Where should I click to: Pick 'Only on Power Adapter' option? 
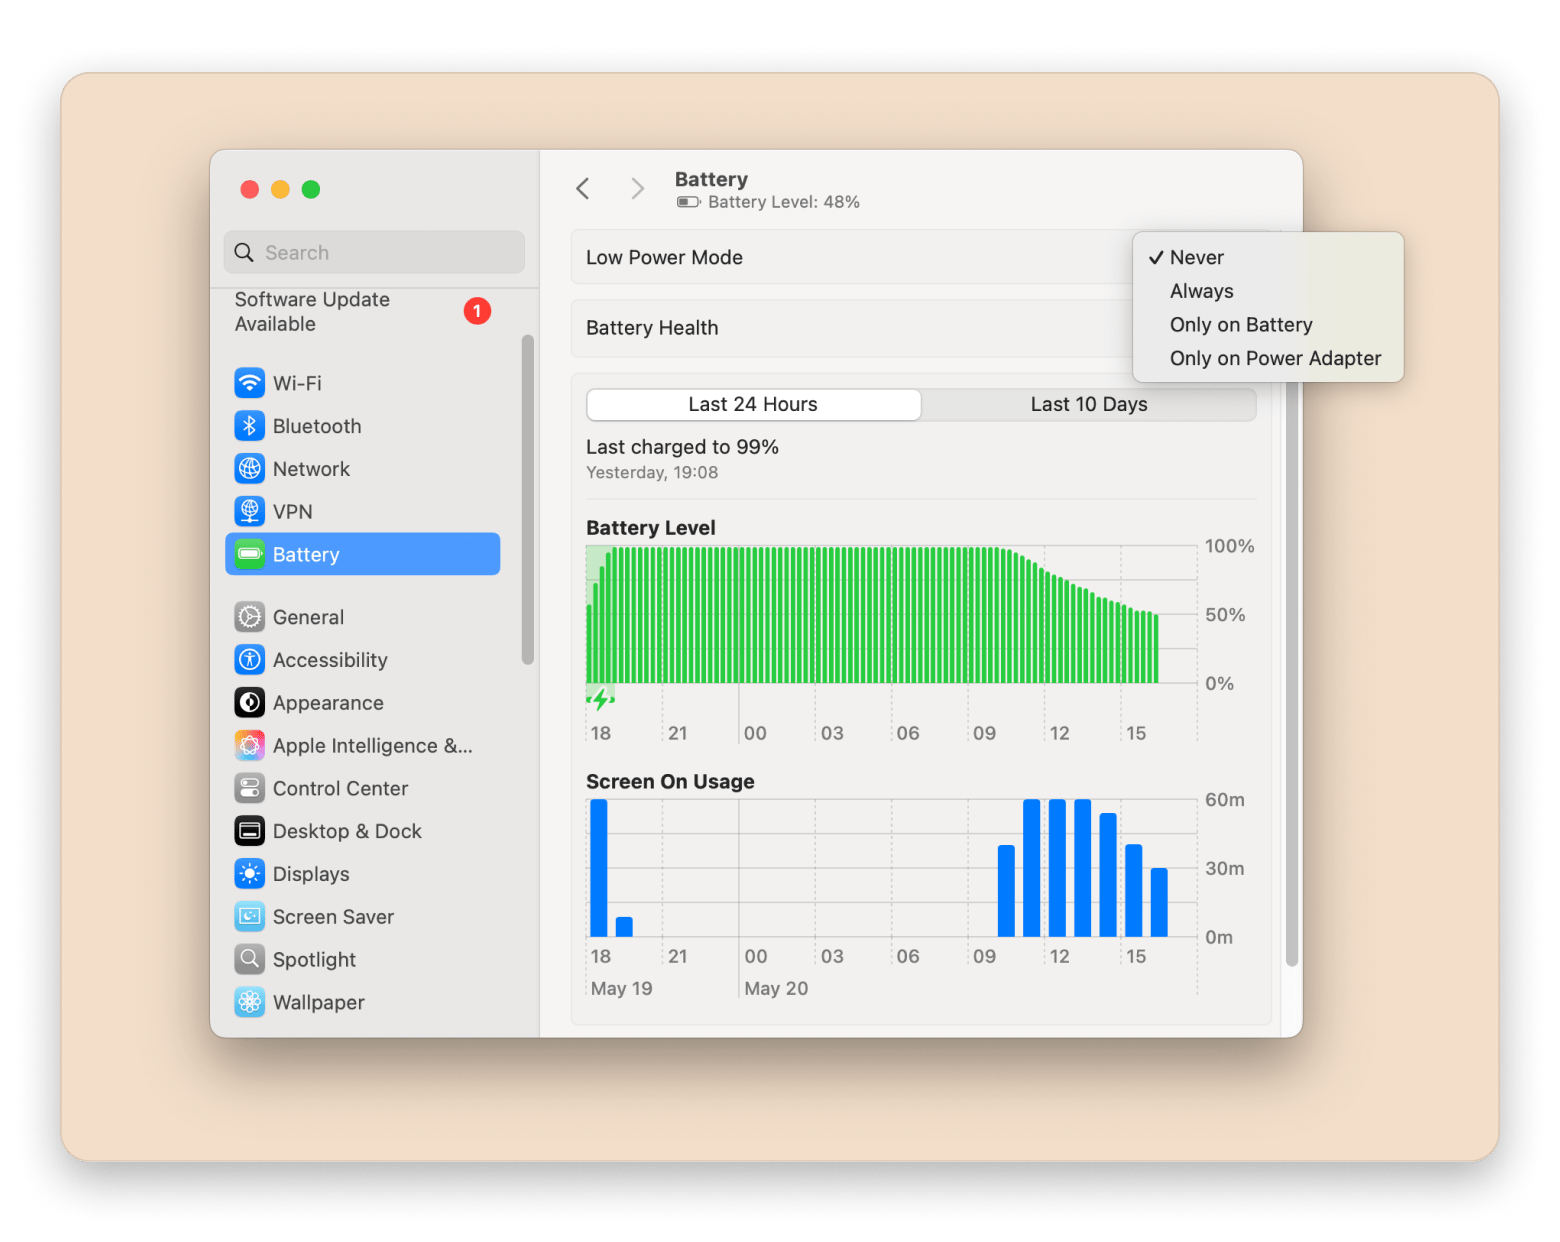[1275, 358]
